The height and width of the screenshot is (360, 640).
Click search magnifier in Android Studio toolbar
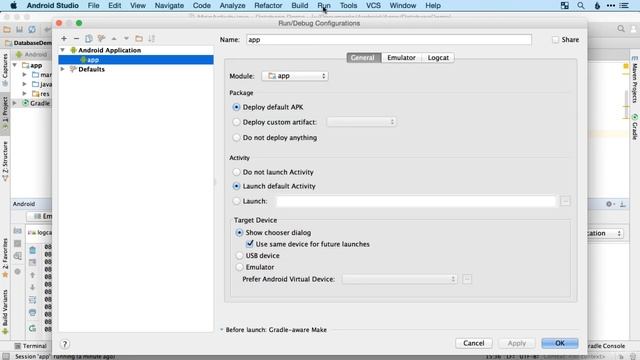tap(621, 29)
